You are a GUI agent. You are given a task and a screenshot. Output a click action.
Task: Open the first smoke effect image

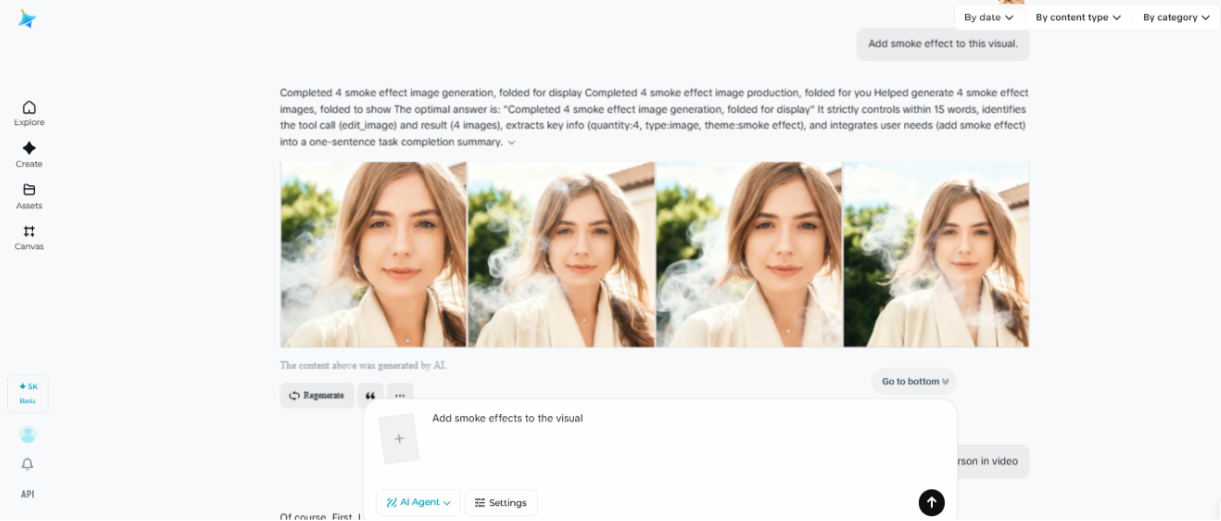(x=373, y=255)
